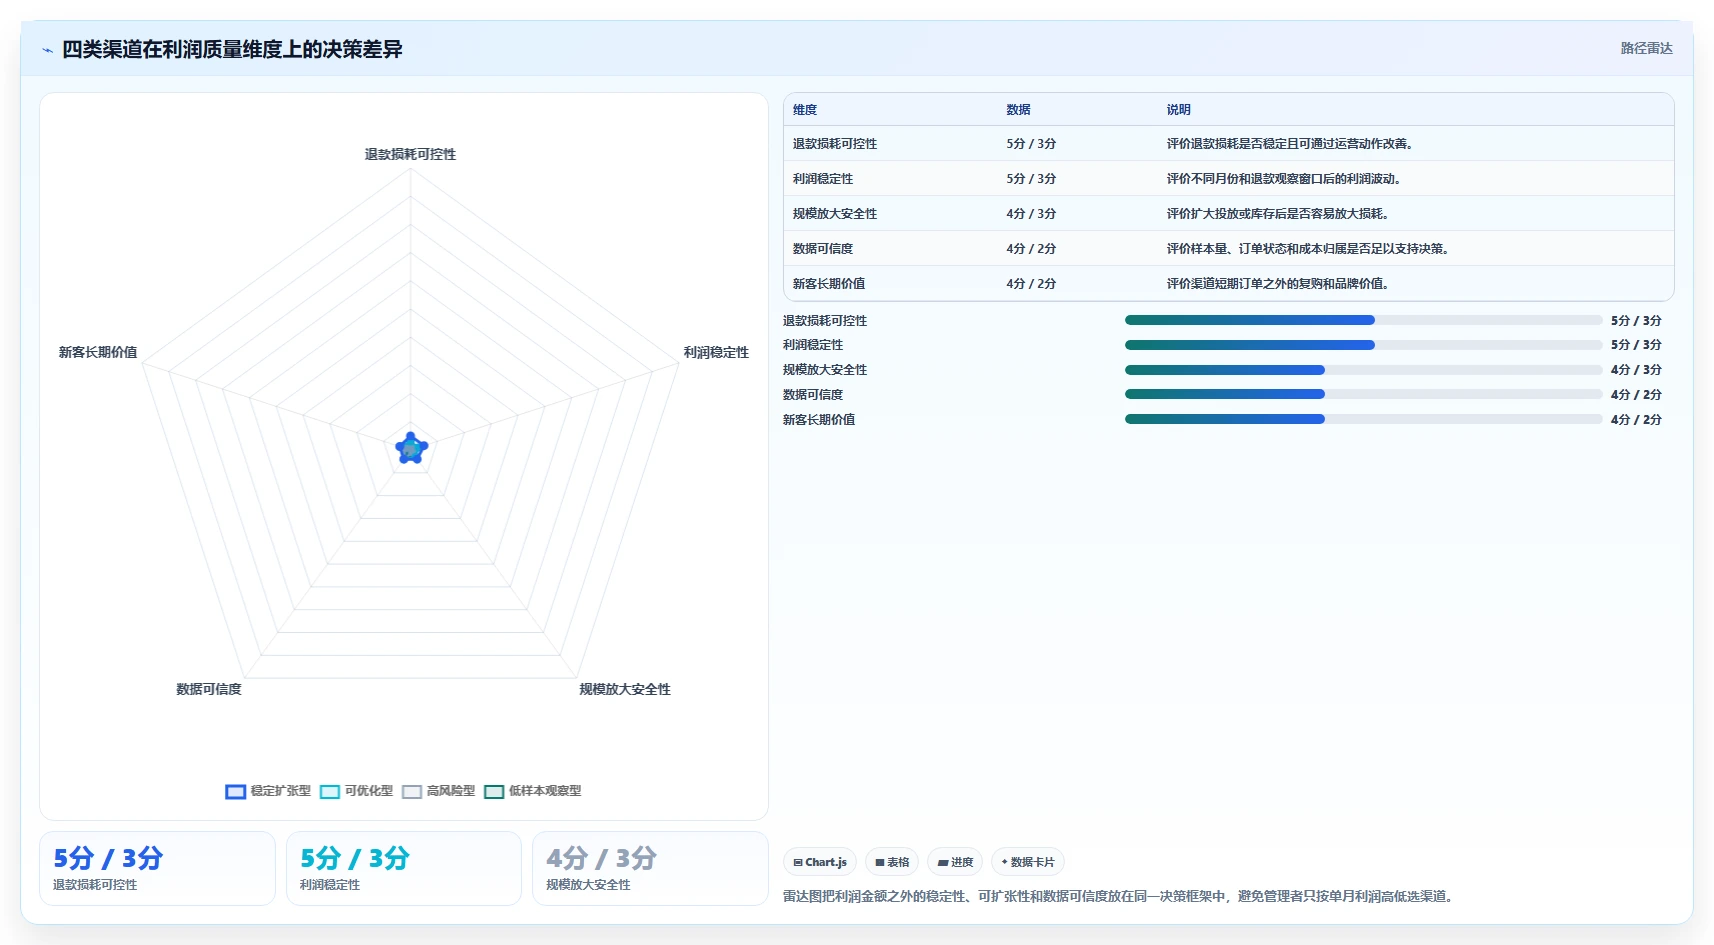Image resolution: width=1714 pixels, height=945 pixels.
Task: Open the 退款损耗可控性 data card
Action: [x=157, y=868]
